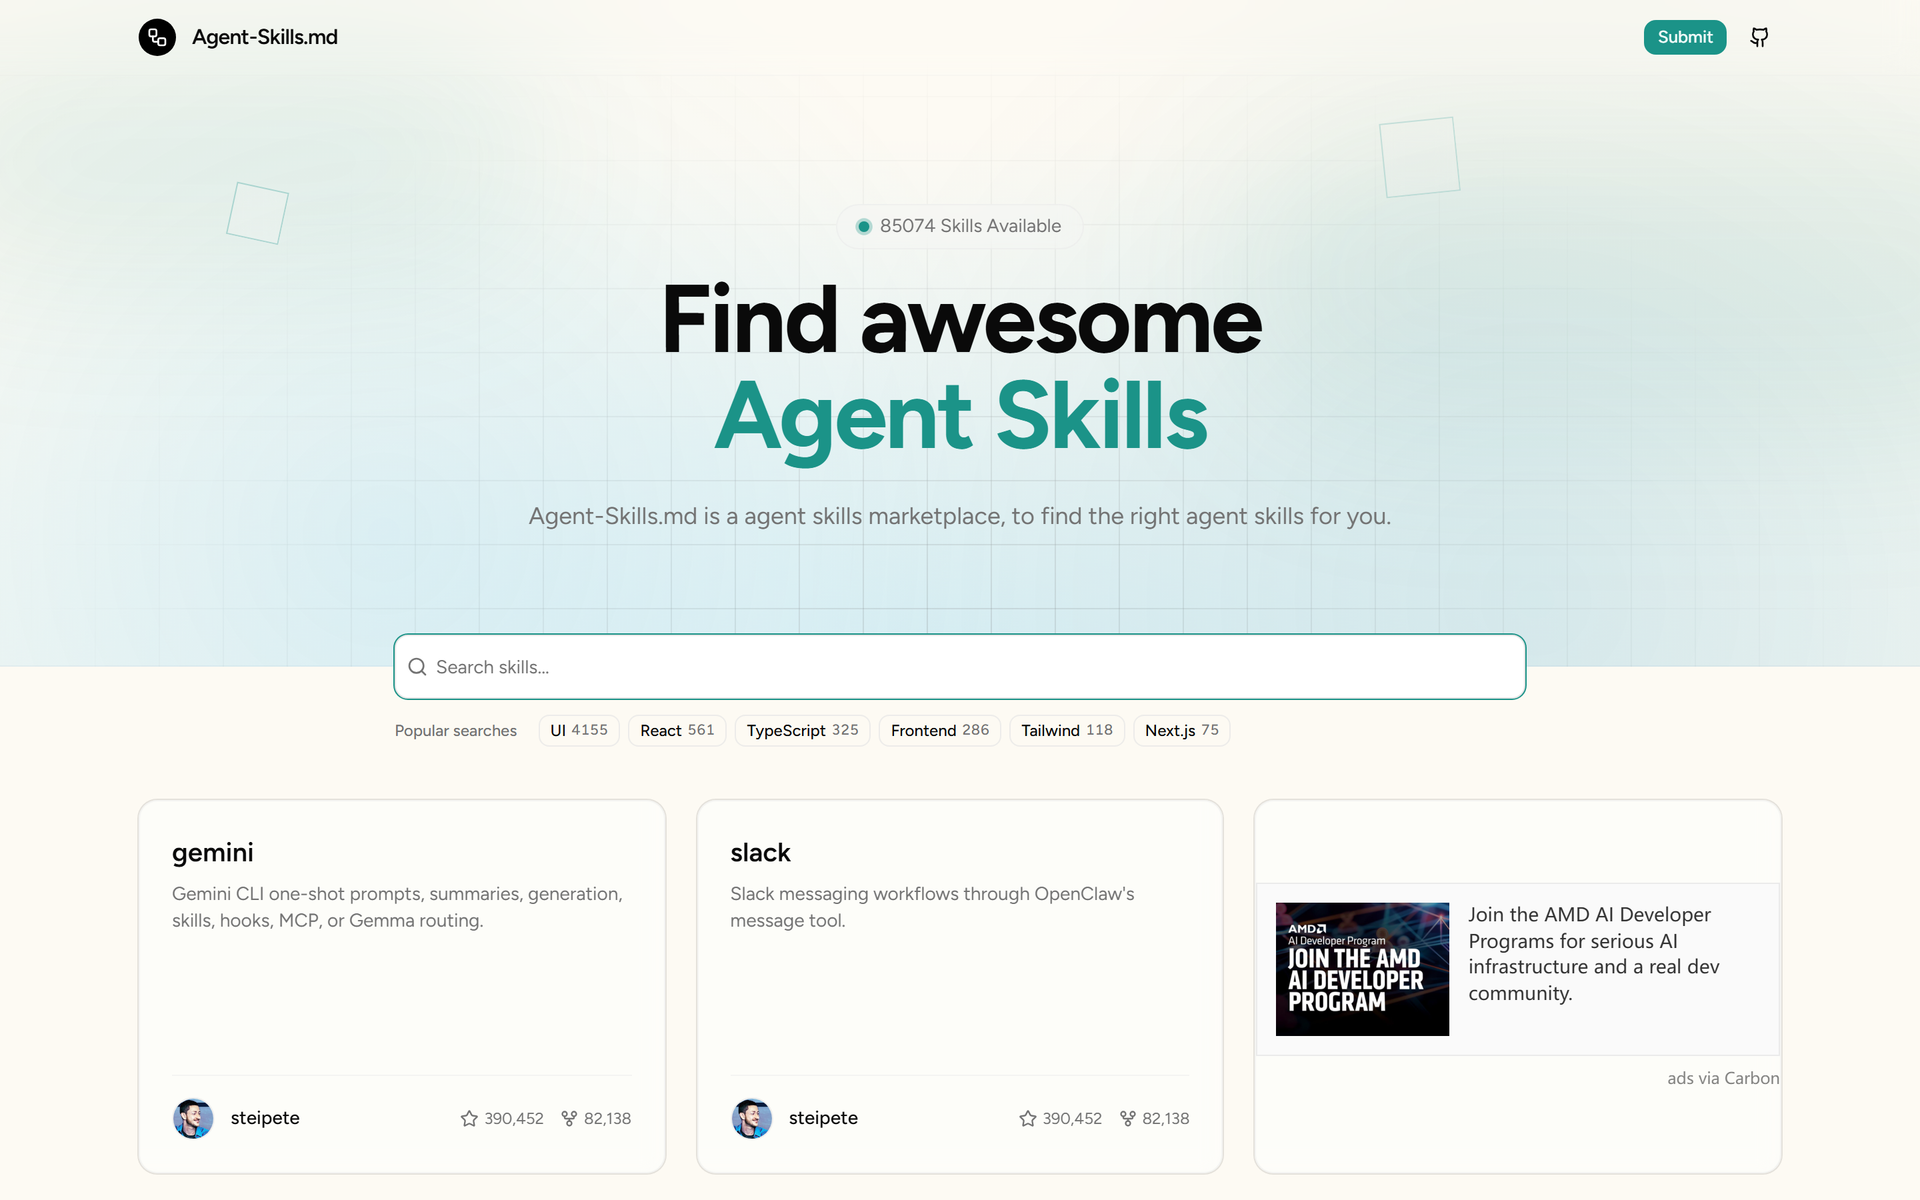Click the slack card description text
The height and width of the screenshot is (1200, 1920).
coord(932,907)
